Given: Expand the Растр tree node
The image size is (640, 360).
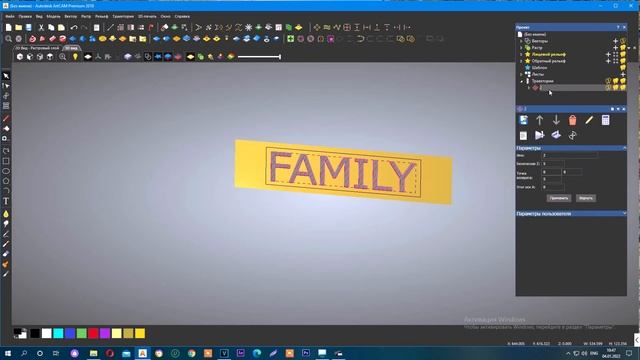Looking at the screenshot, I should pyautogui.click(x=521, y=48).
